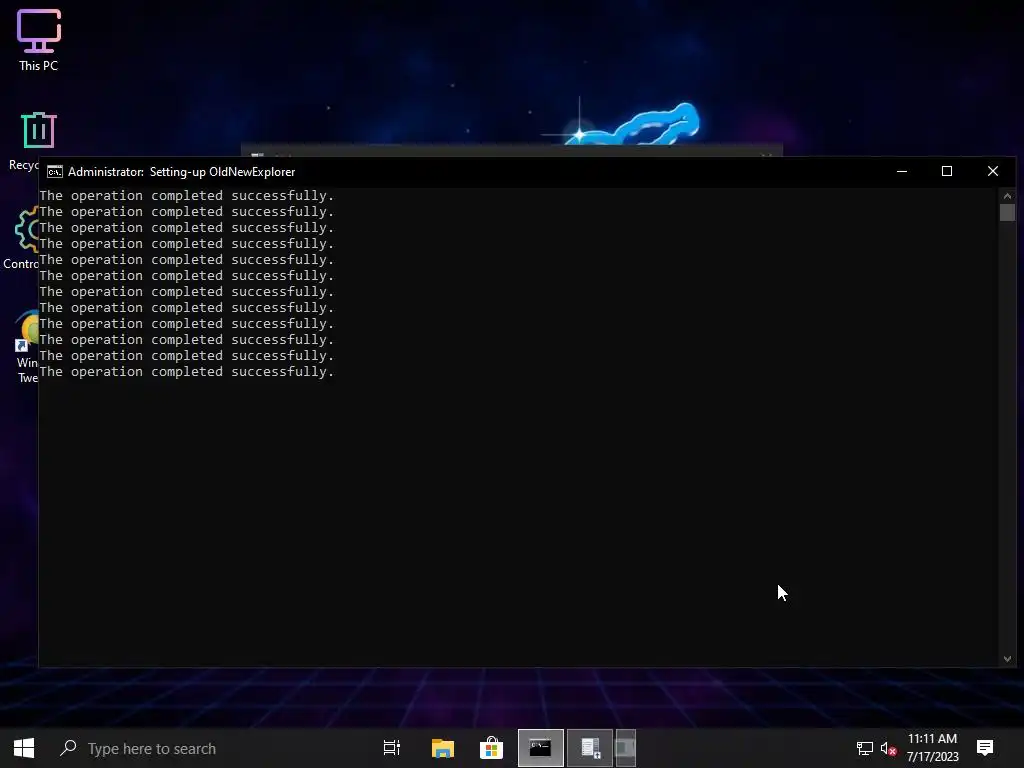Viewport: 1024px width, 768px height.
Task: Click the first 'The operation completed successfully.' line
Action: [187, 196]
